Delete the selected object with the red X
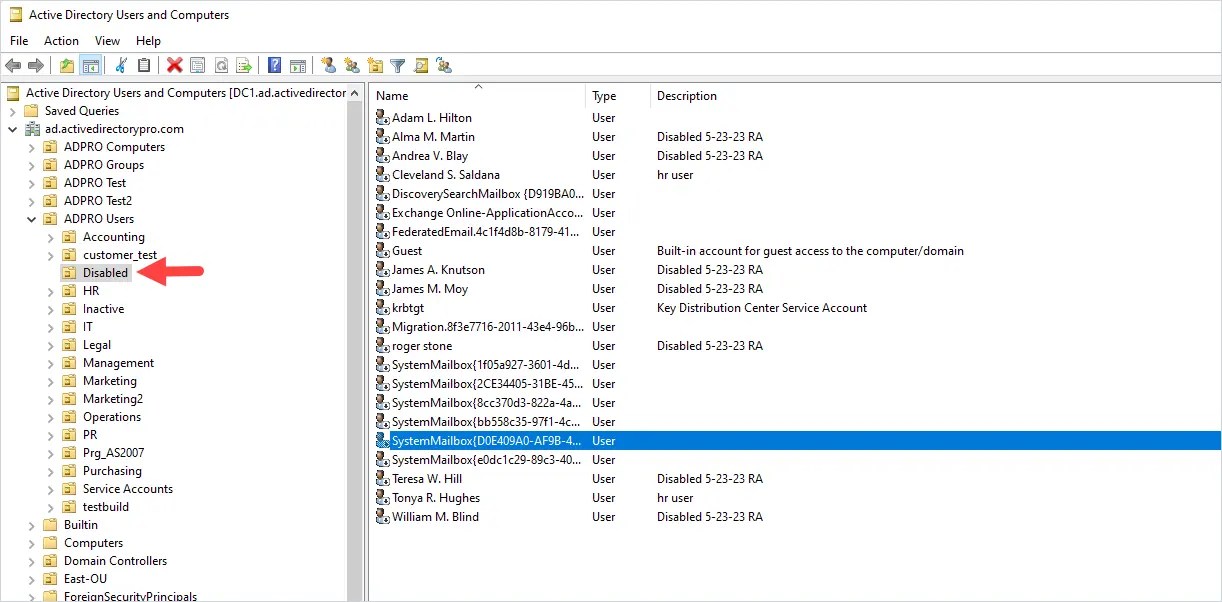 point(173,64)
